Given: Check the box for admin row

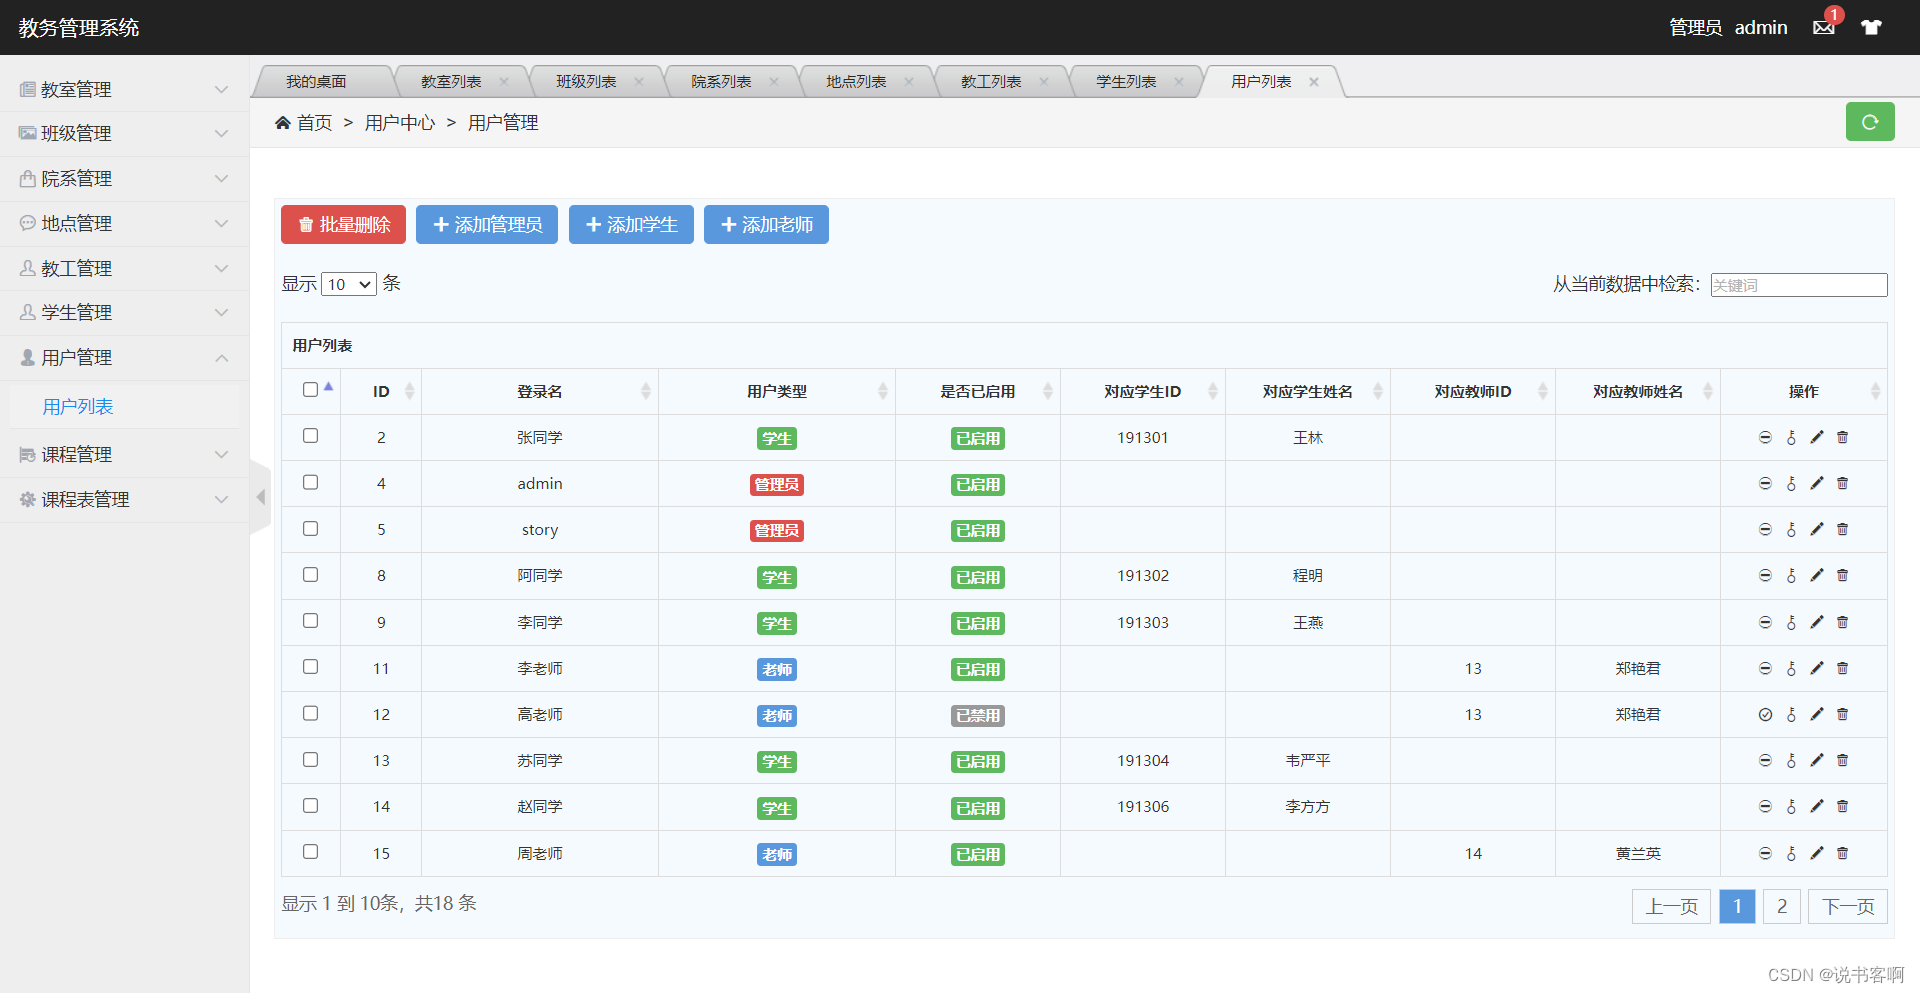Looking at the screenshot, I should [310, 482].
